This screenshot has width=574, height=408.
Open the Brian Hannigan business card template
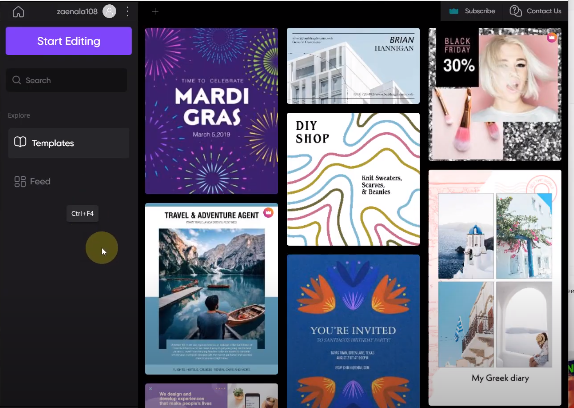pyautogui.click(x=353, y=66)
